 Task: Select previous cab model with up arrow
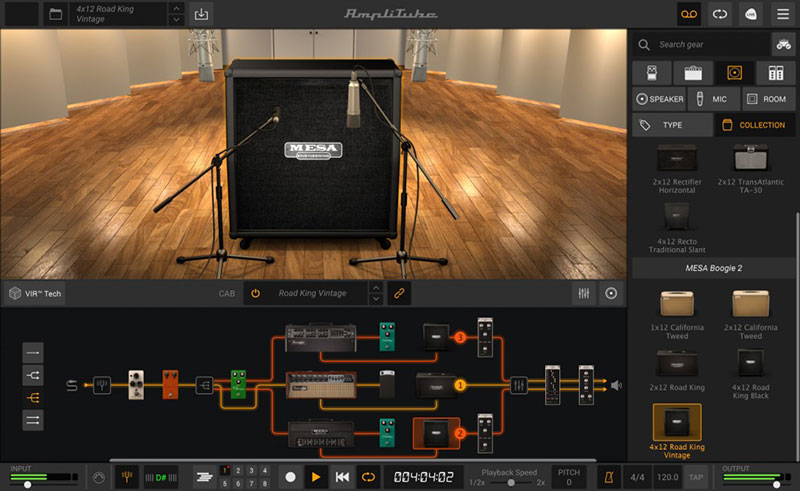click(x=376, y=287)
